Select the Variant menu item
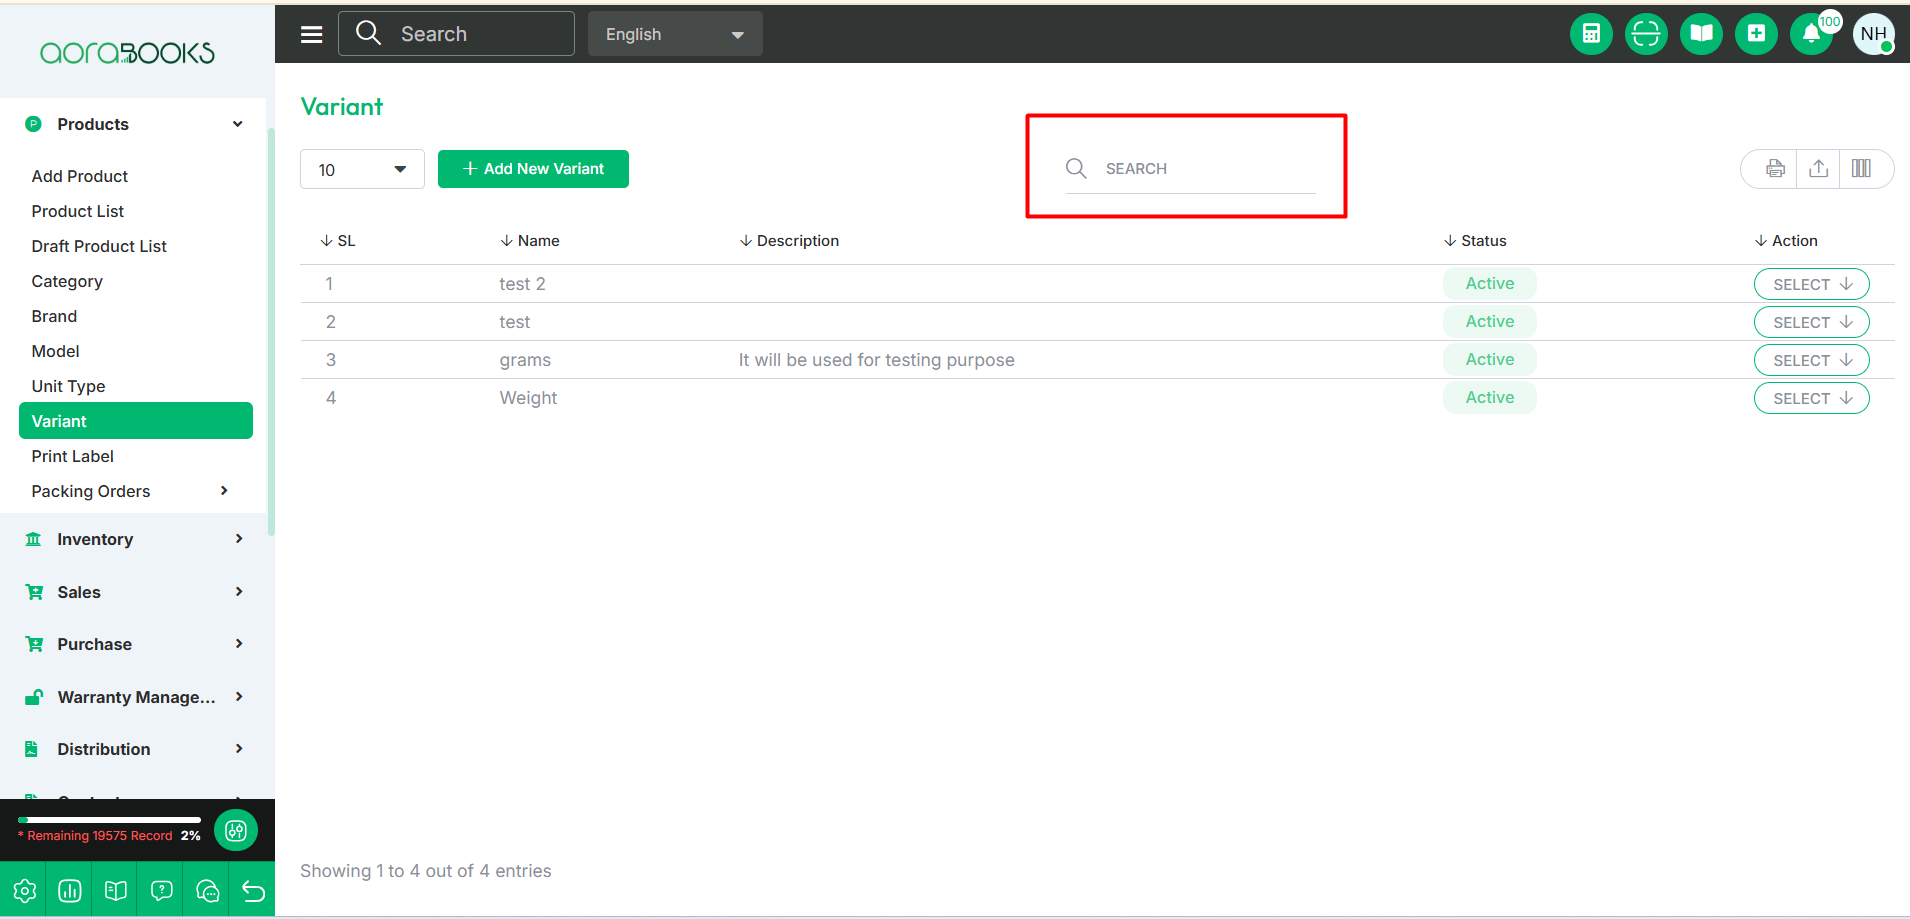1910x919 pixels. tap(136, 421)
